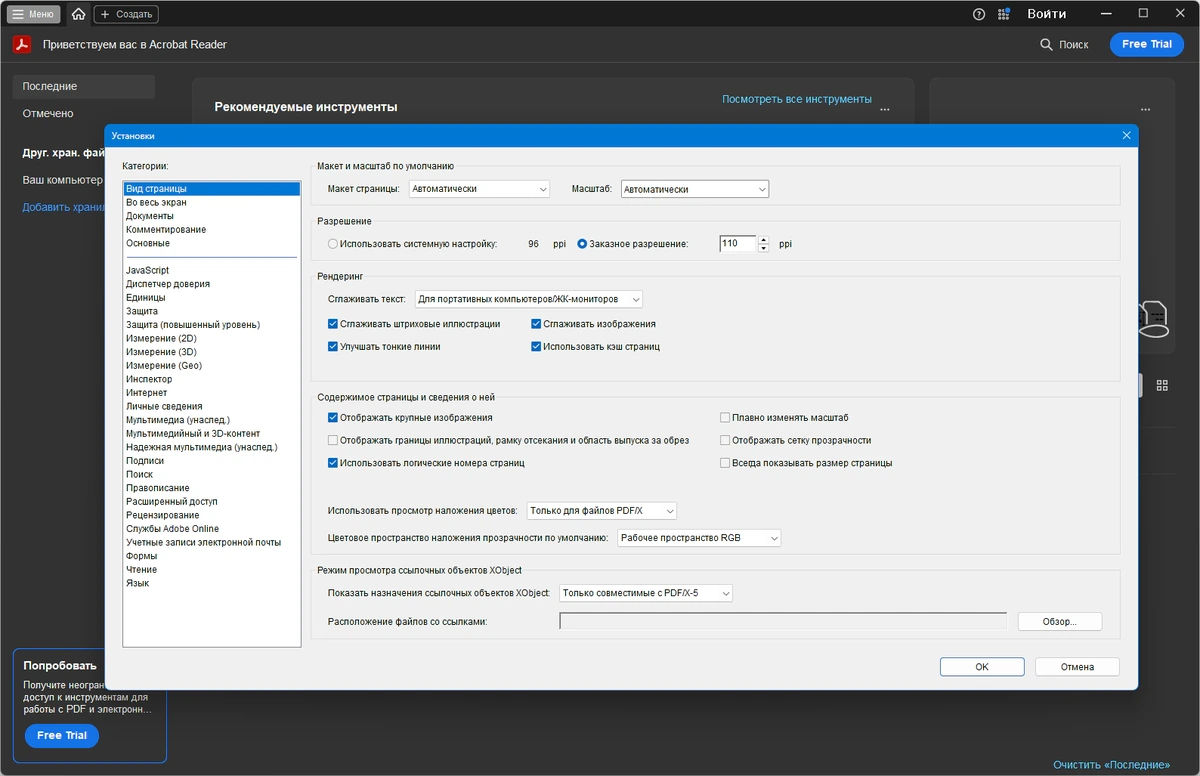This screenshot has width=1200, height=776.
Task: Toggle Сглаживать изображения checkbox
Action: coord(537,324)
